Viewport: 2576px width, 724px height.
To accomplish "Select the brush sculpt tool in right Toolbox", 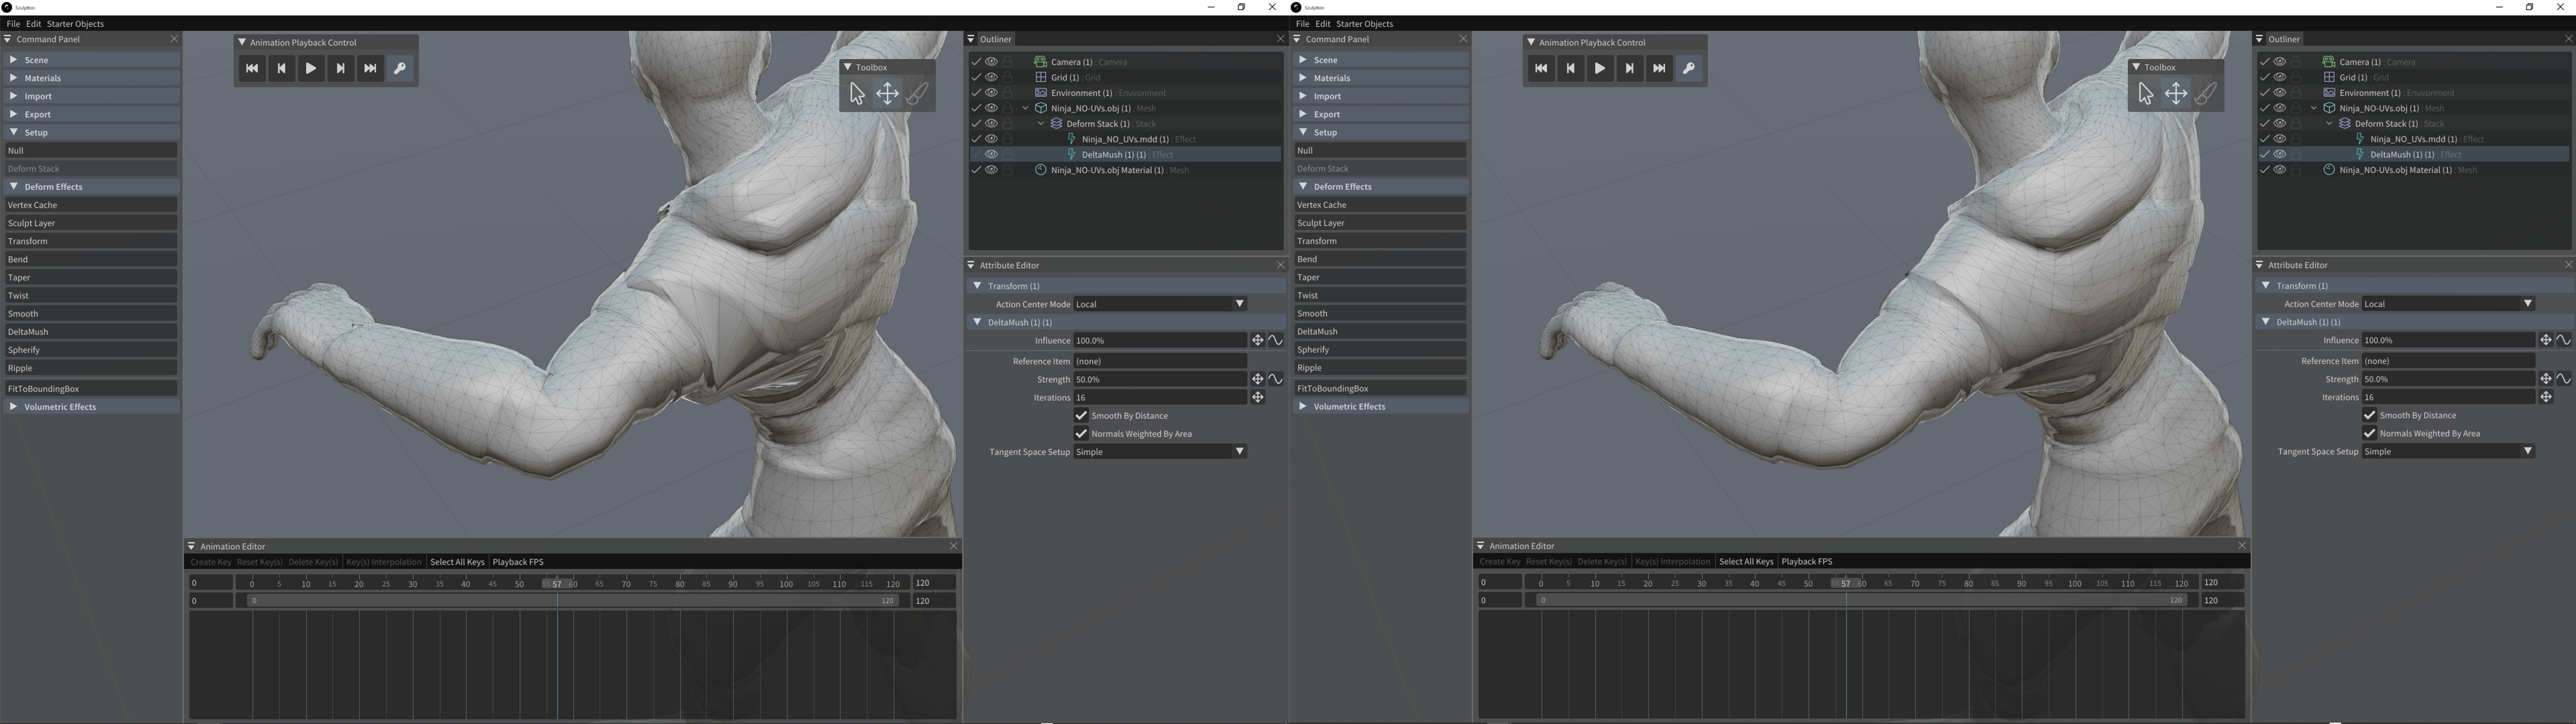I will 2206,94.
